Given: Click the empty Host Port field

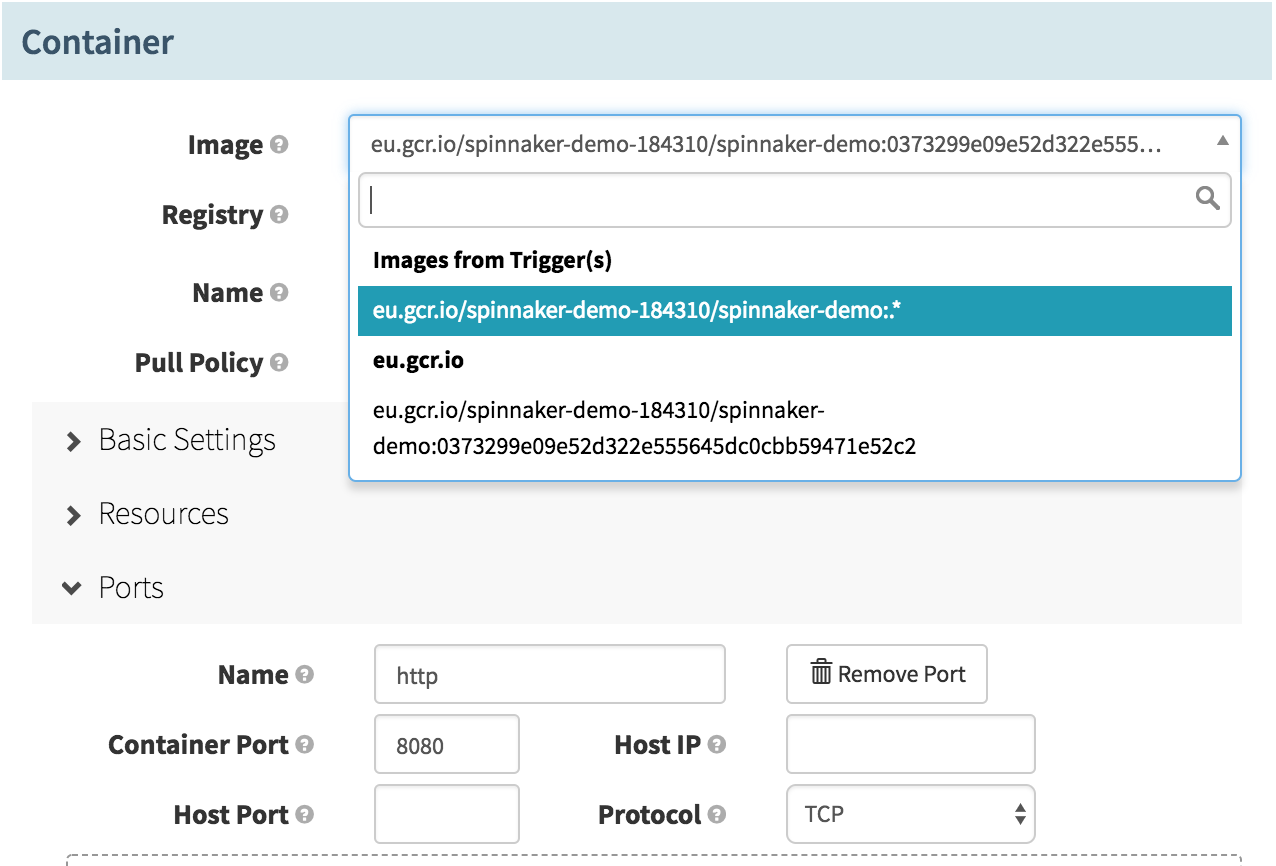Looking at the screenshot, I should (x=447, y=814).
